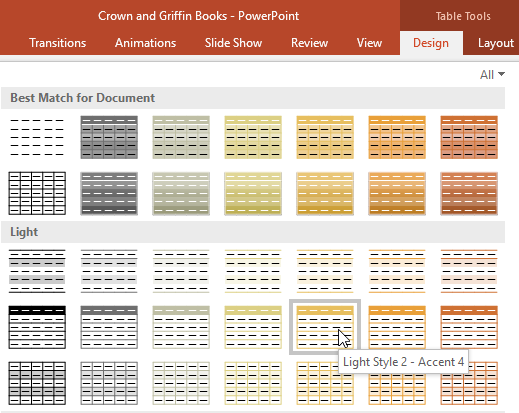519x413 pixels.
Task: Switch to the Transitions tab
Action: coord(58,43)
